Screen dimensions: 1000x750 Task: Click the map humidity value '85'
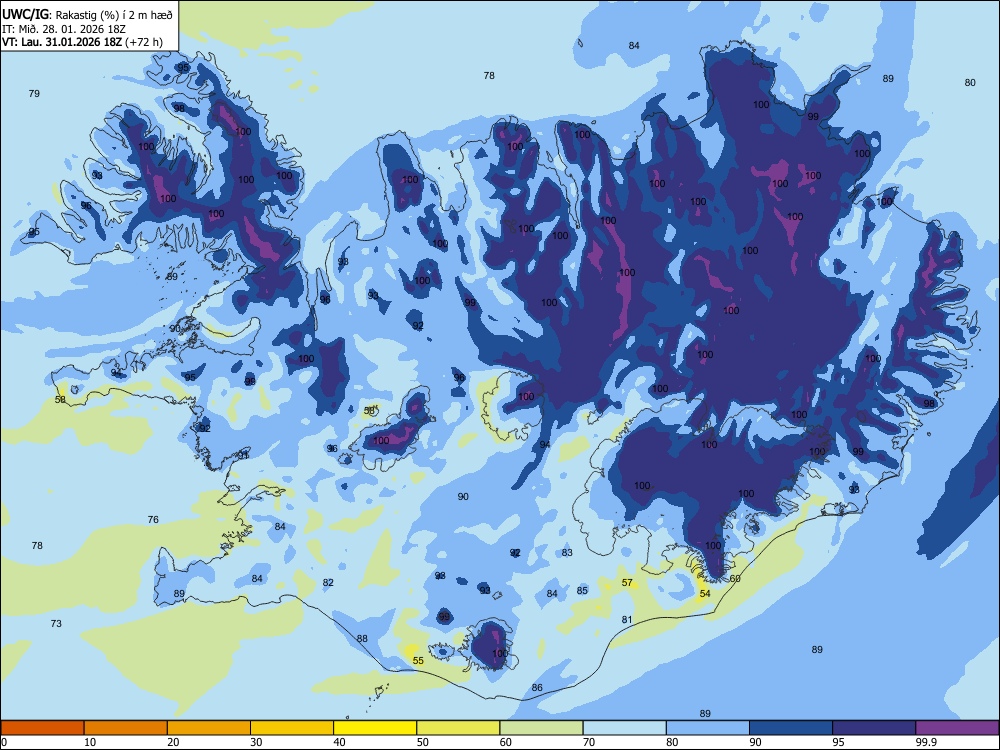click(582, 591)
